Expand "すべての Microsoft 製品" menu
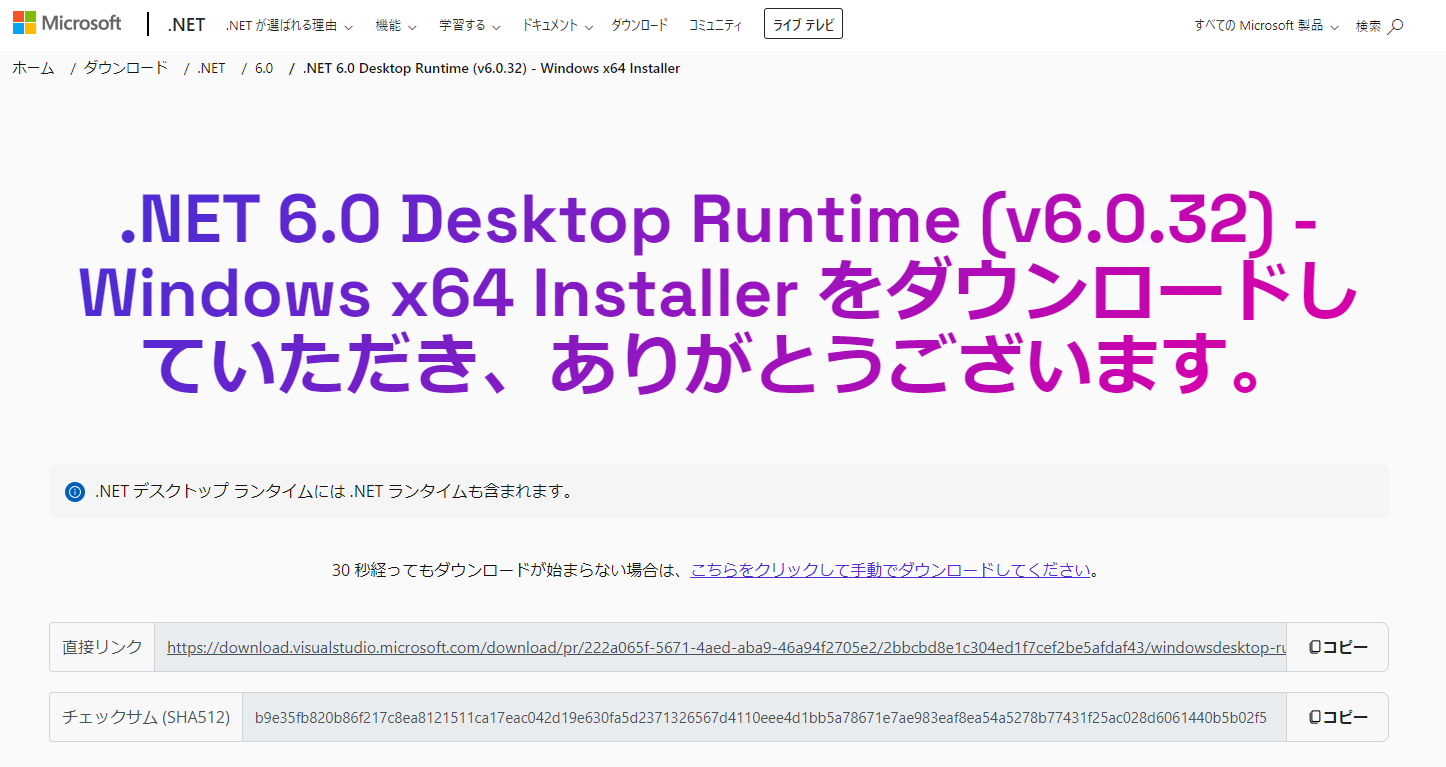This screenshot has height=767, width=1446. [x=1266, y=26]
